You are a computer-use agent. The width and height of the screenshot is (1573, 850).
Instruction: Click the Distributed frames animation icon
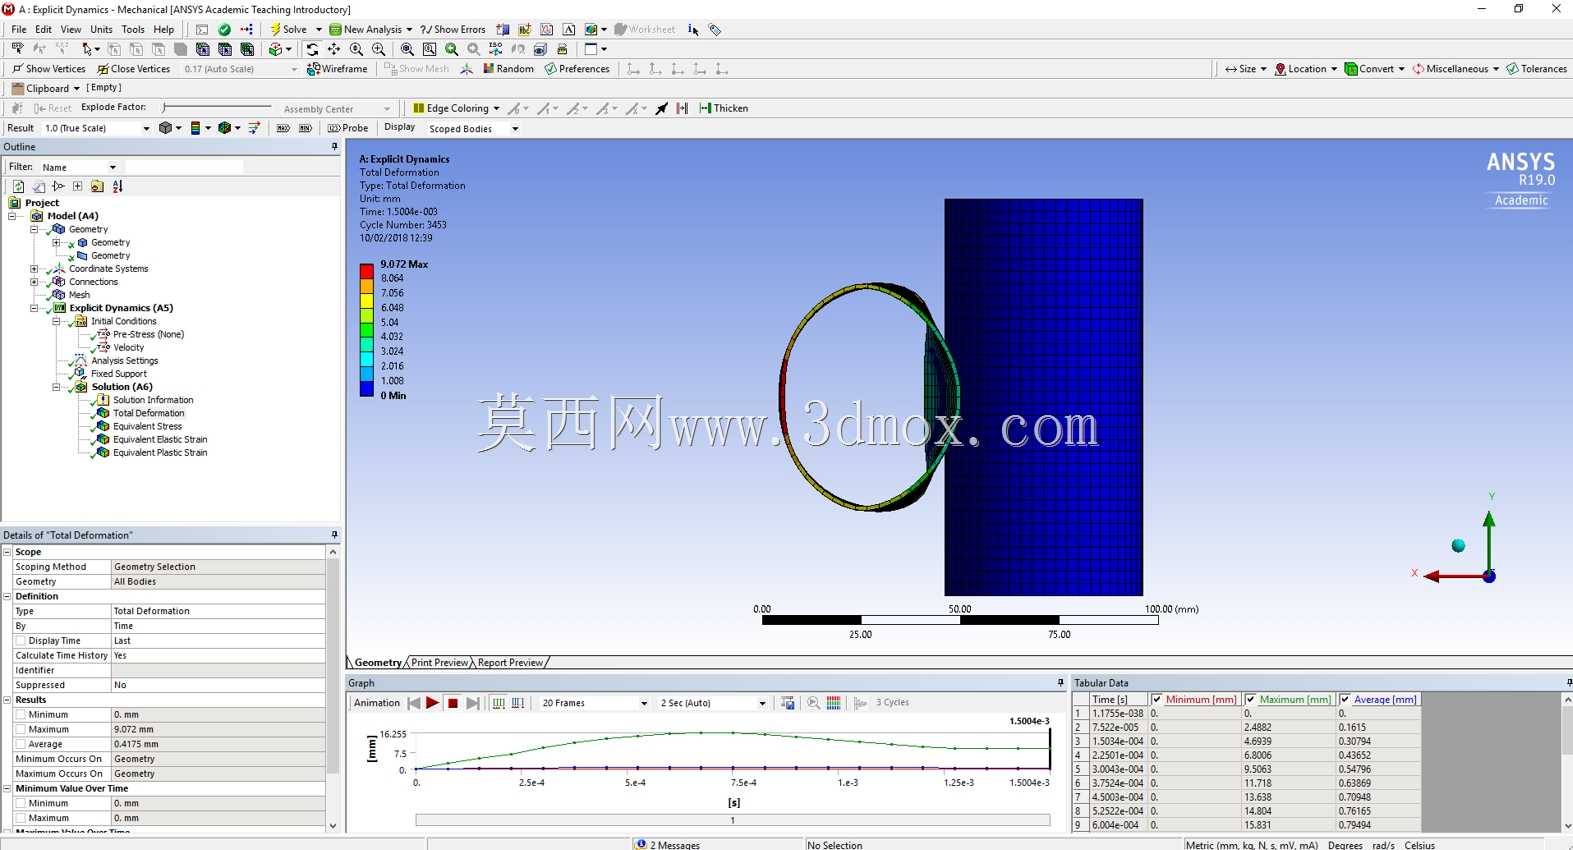pos(498,703)
